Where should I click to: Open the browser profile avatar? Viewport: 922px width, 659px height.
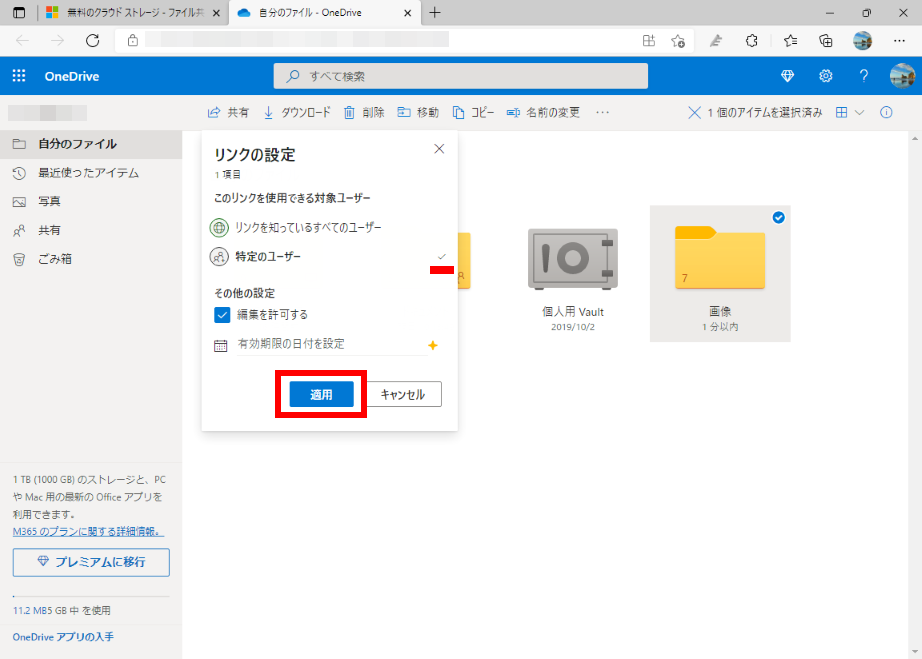(x=863, y=41)
